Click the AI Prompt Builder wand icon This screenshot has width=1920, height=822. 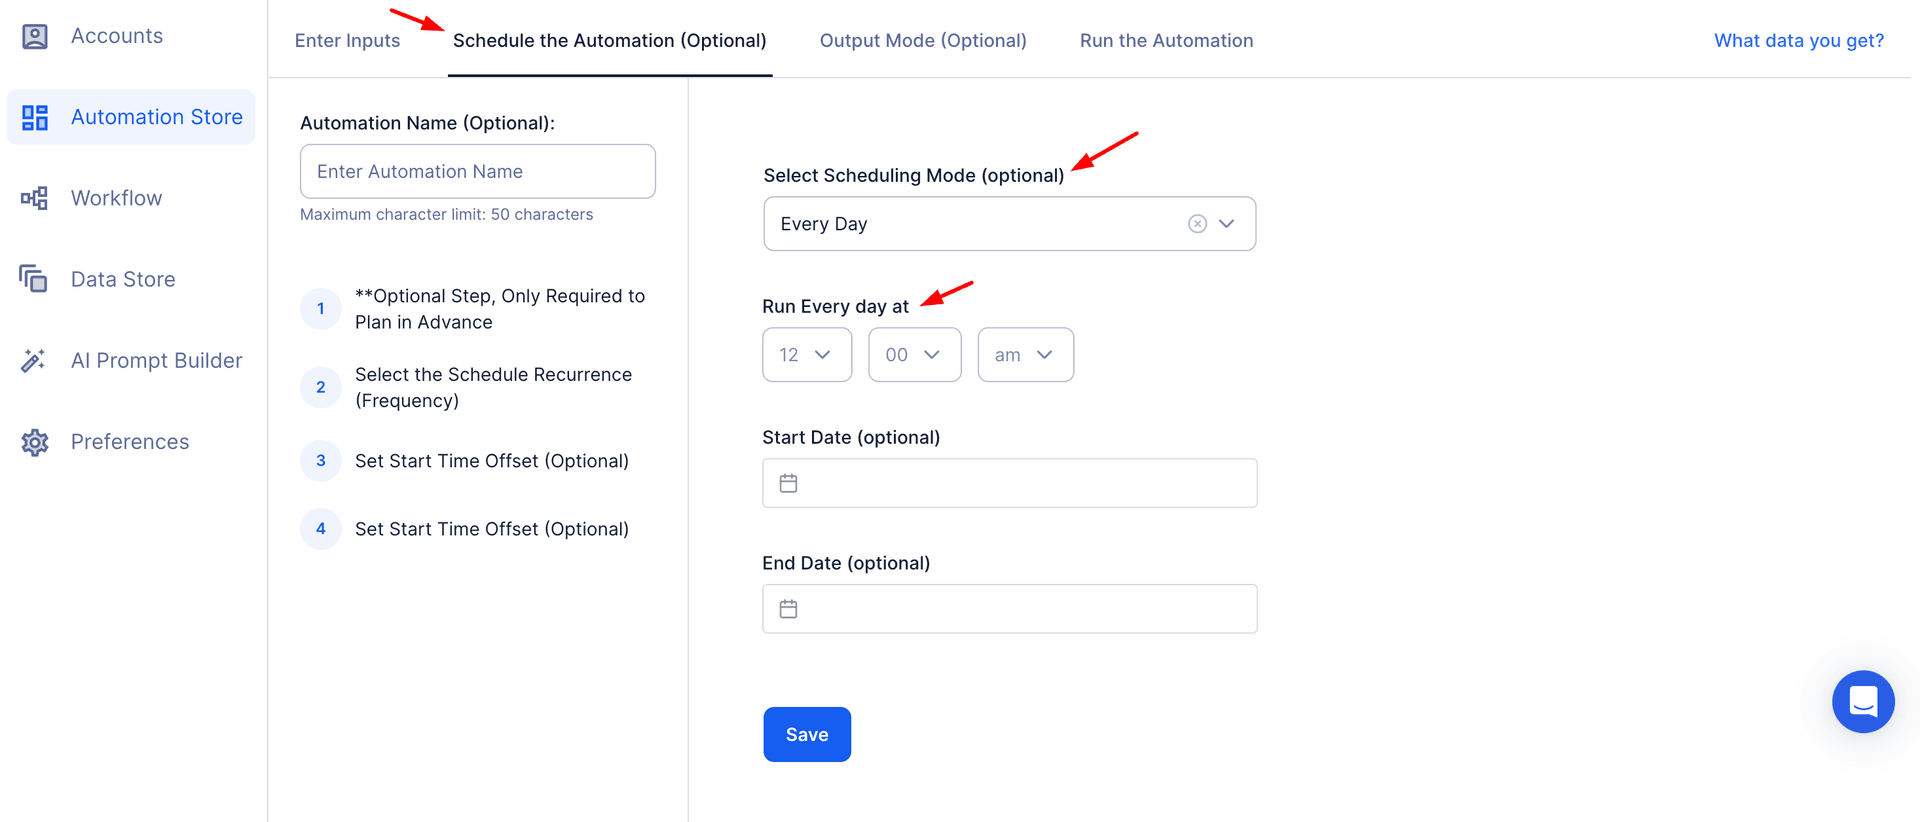pos(34,361)
